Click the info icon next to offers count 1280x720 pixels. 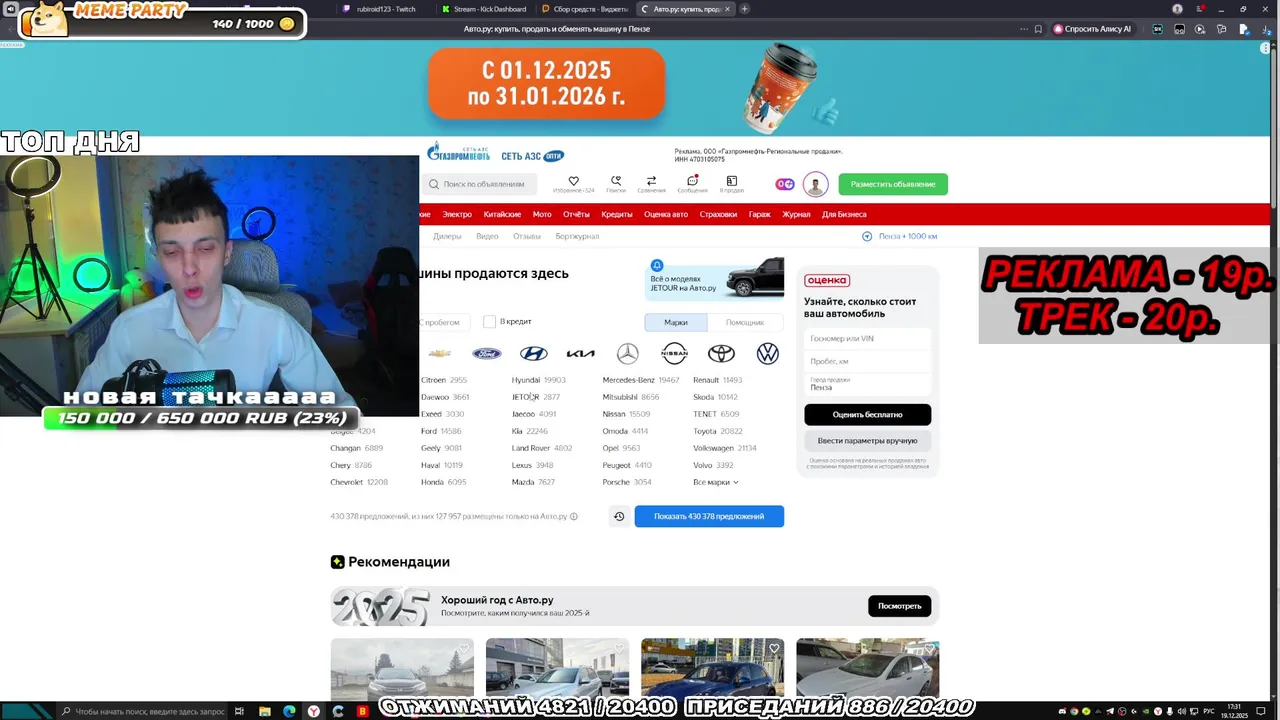pos(574,517)
